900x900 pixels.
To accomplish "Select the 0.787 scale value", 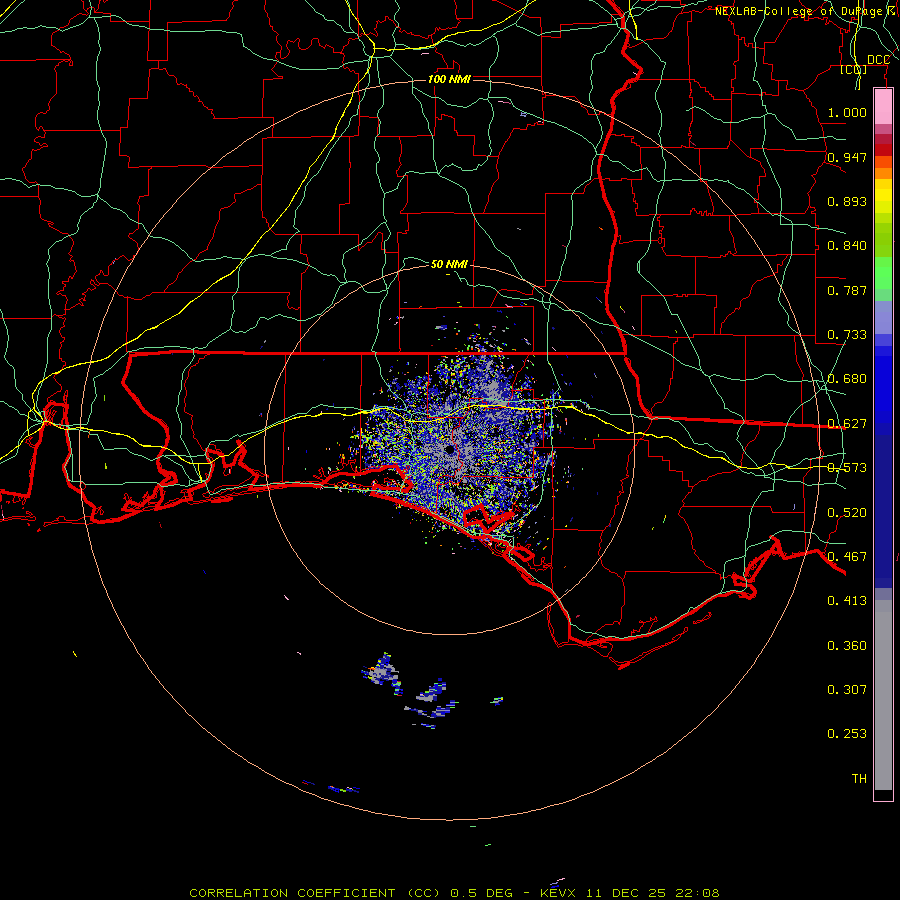I will pos(847,290).
